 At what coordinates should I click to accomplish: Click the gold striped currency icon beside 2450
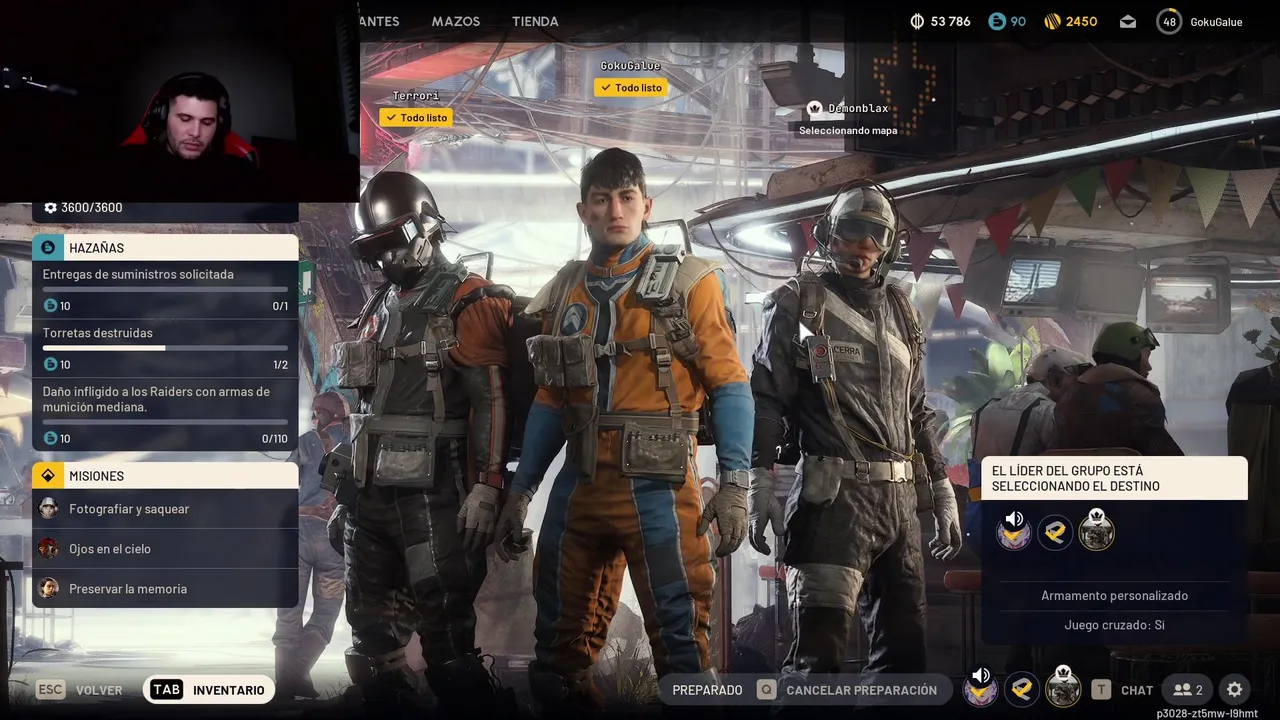[x=1052, y=21]
